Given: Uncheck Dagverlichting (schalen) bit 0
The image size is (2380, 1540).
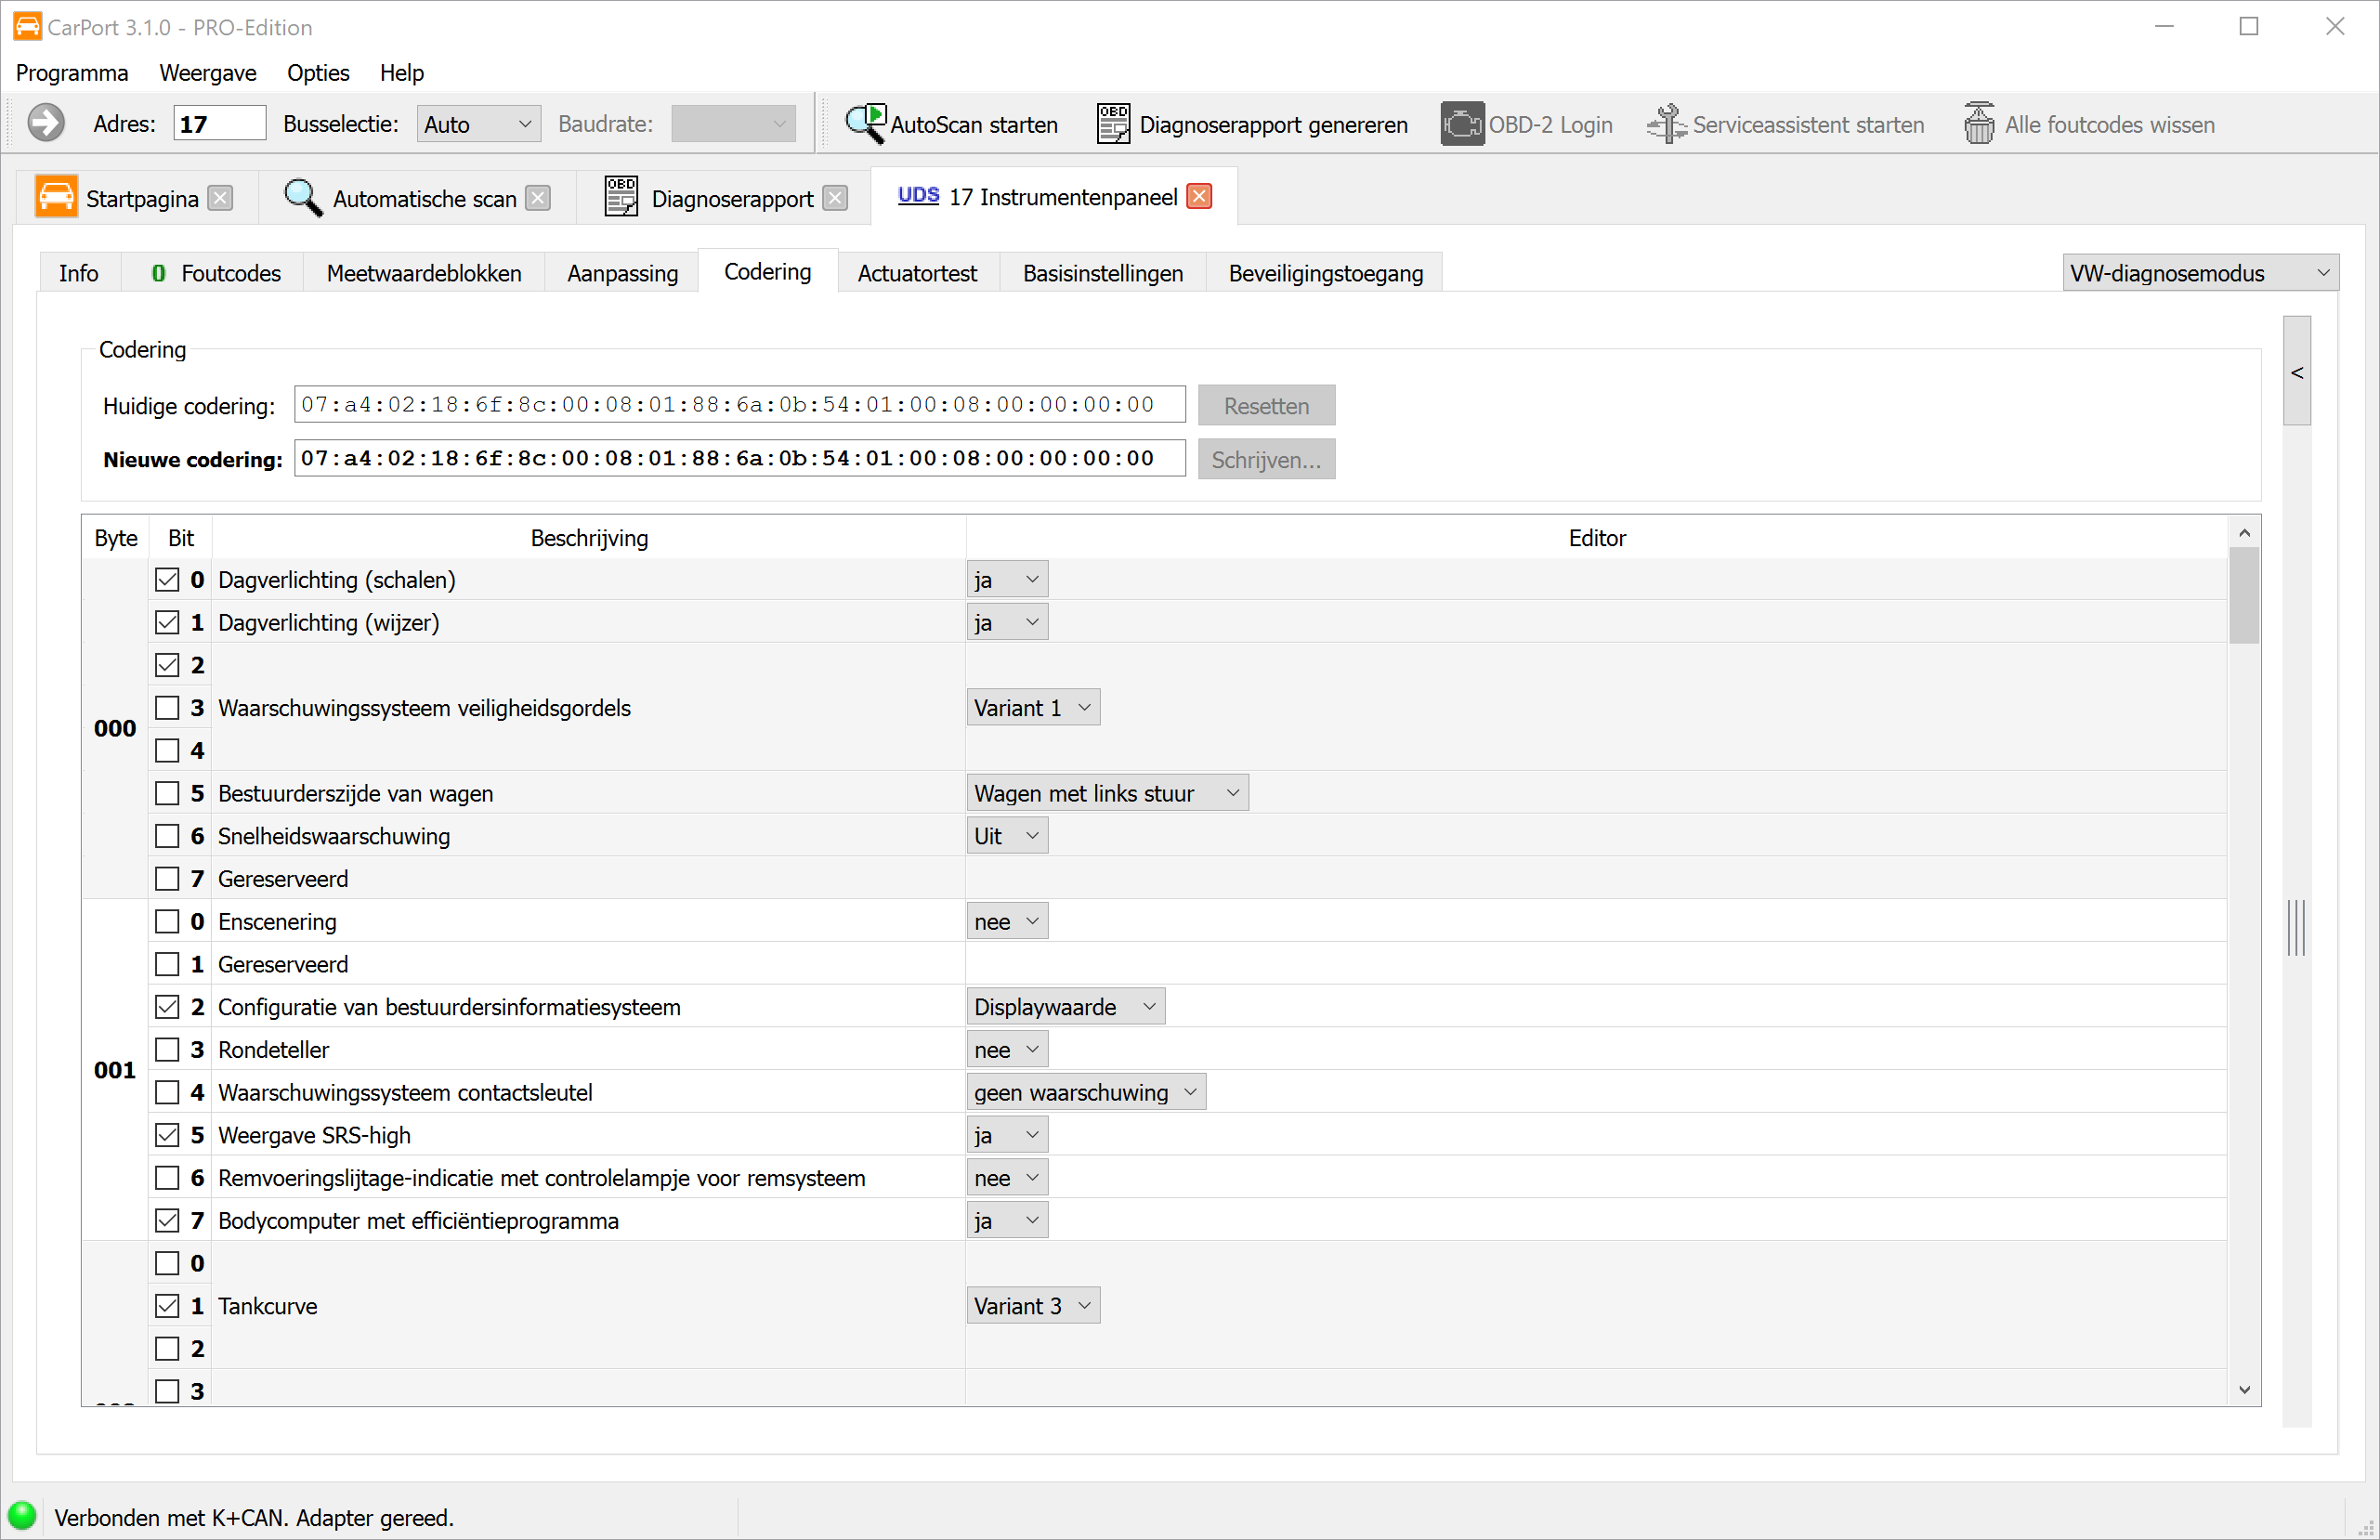Looking at the screenshot, I should point(167,580).
